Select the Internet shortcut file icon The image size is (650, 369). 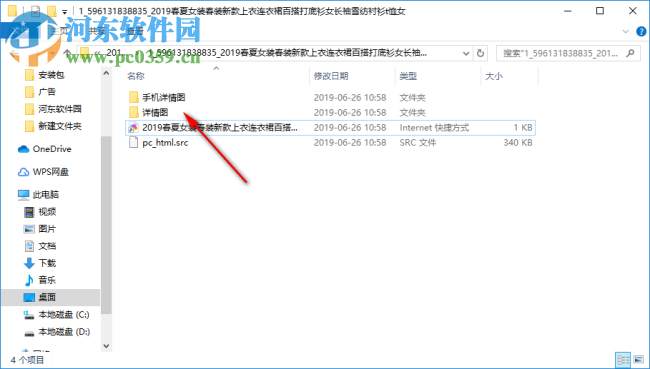coord(133,128)
